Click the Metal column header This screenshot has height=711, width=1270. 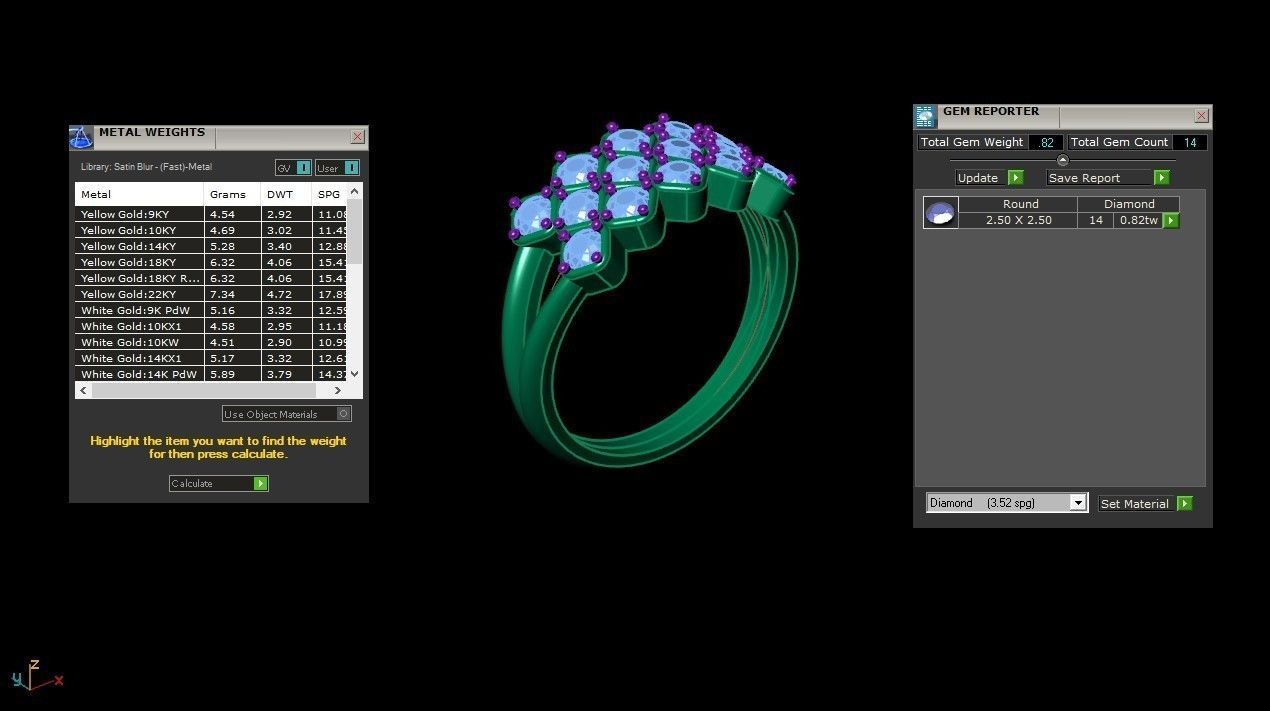click(x=139, y=194)
